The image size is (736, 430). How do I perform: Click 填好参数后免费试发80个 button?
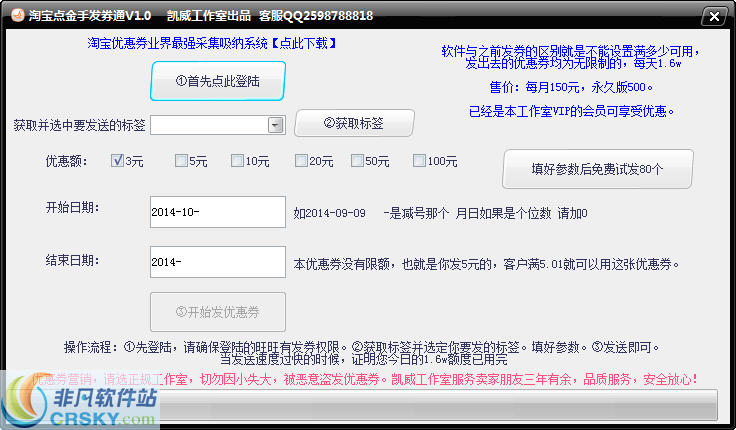click(x=598, y=169)
